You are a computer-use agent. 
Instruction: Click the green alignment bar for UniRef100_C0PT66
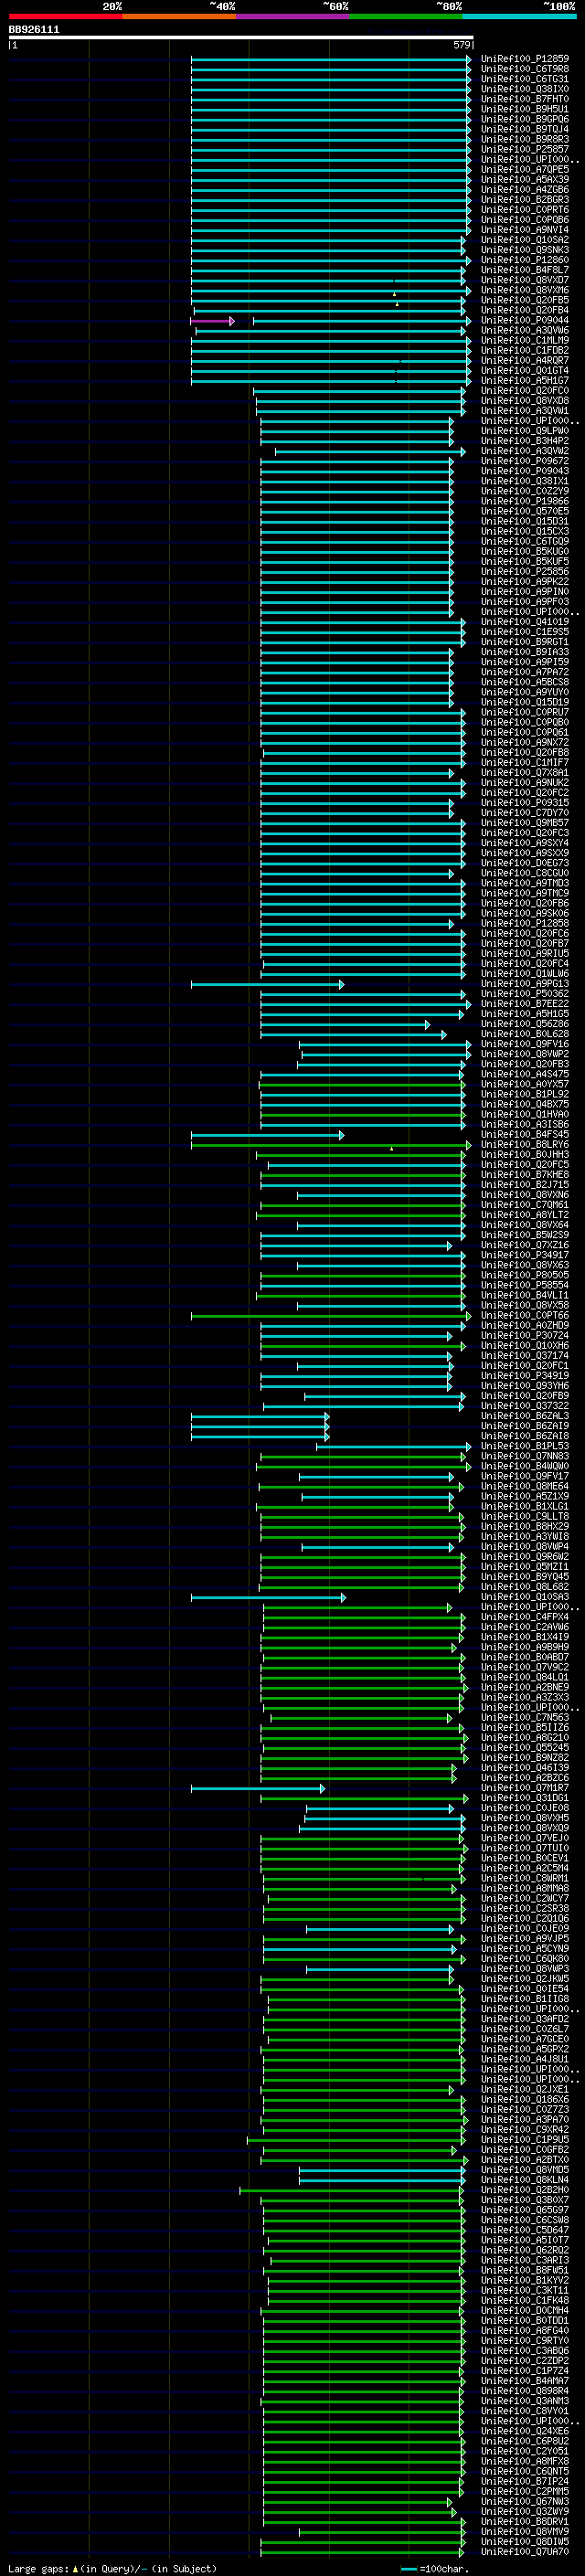pyautogui.click(x=331, y=1316)
